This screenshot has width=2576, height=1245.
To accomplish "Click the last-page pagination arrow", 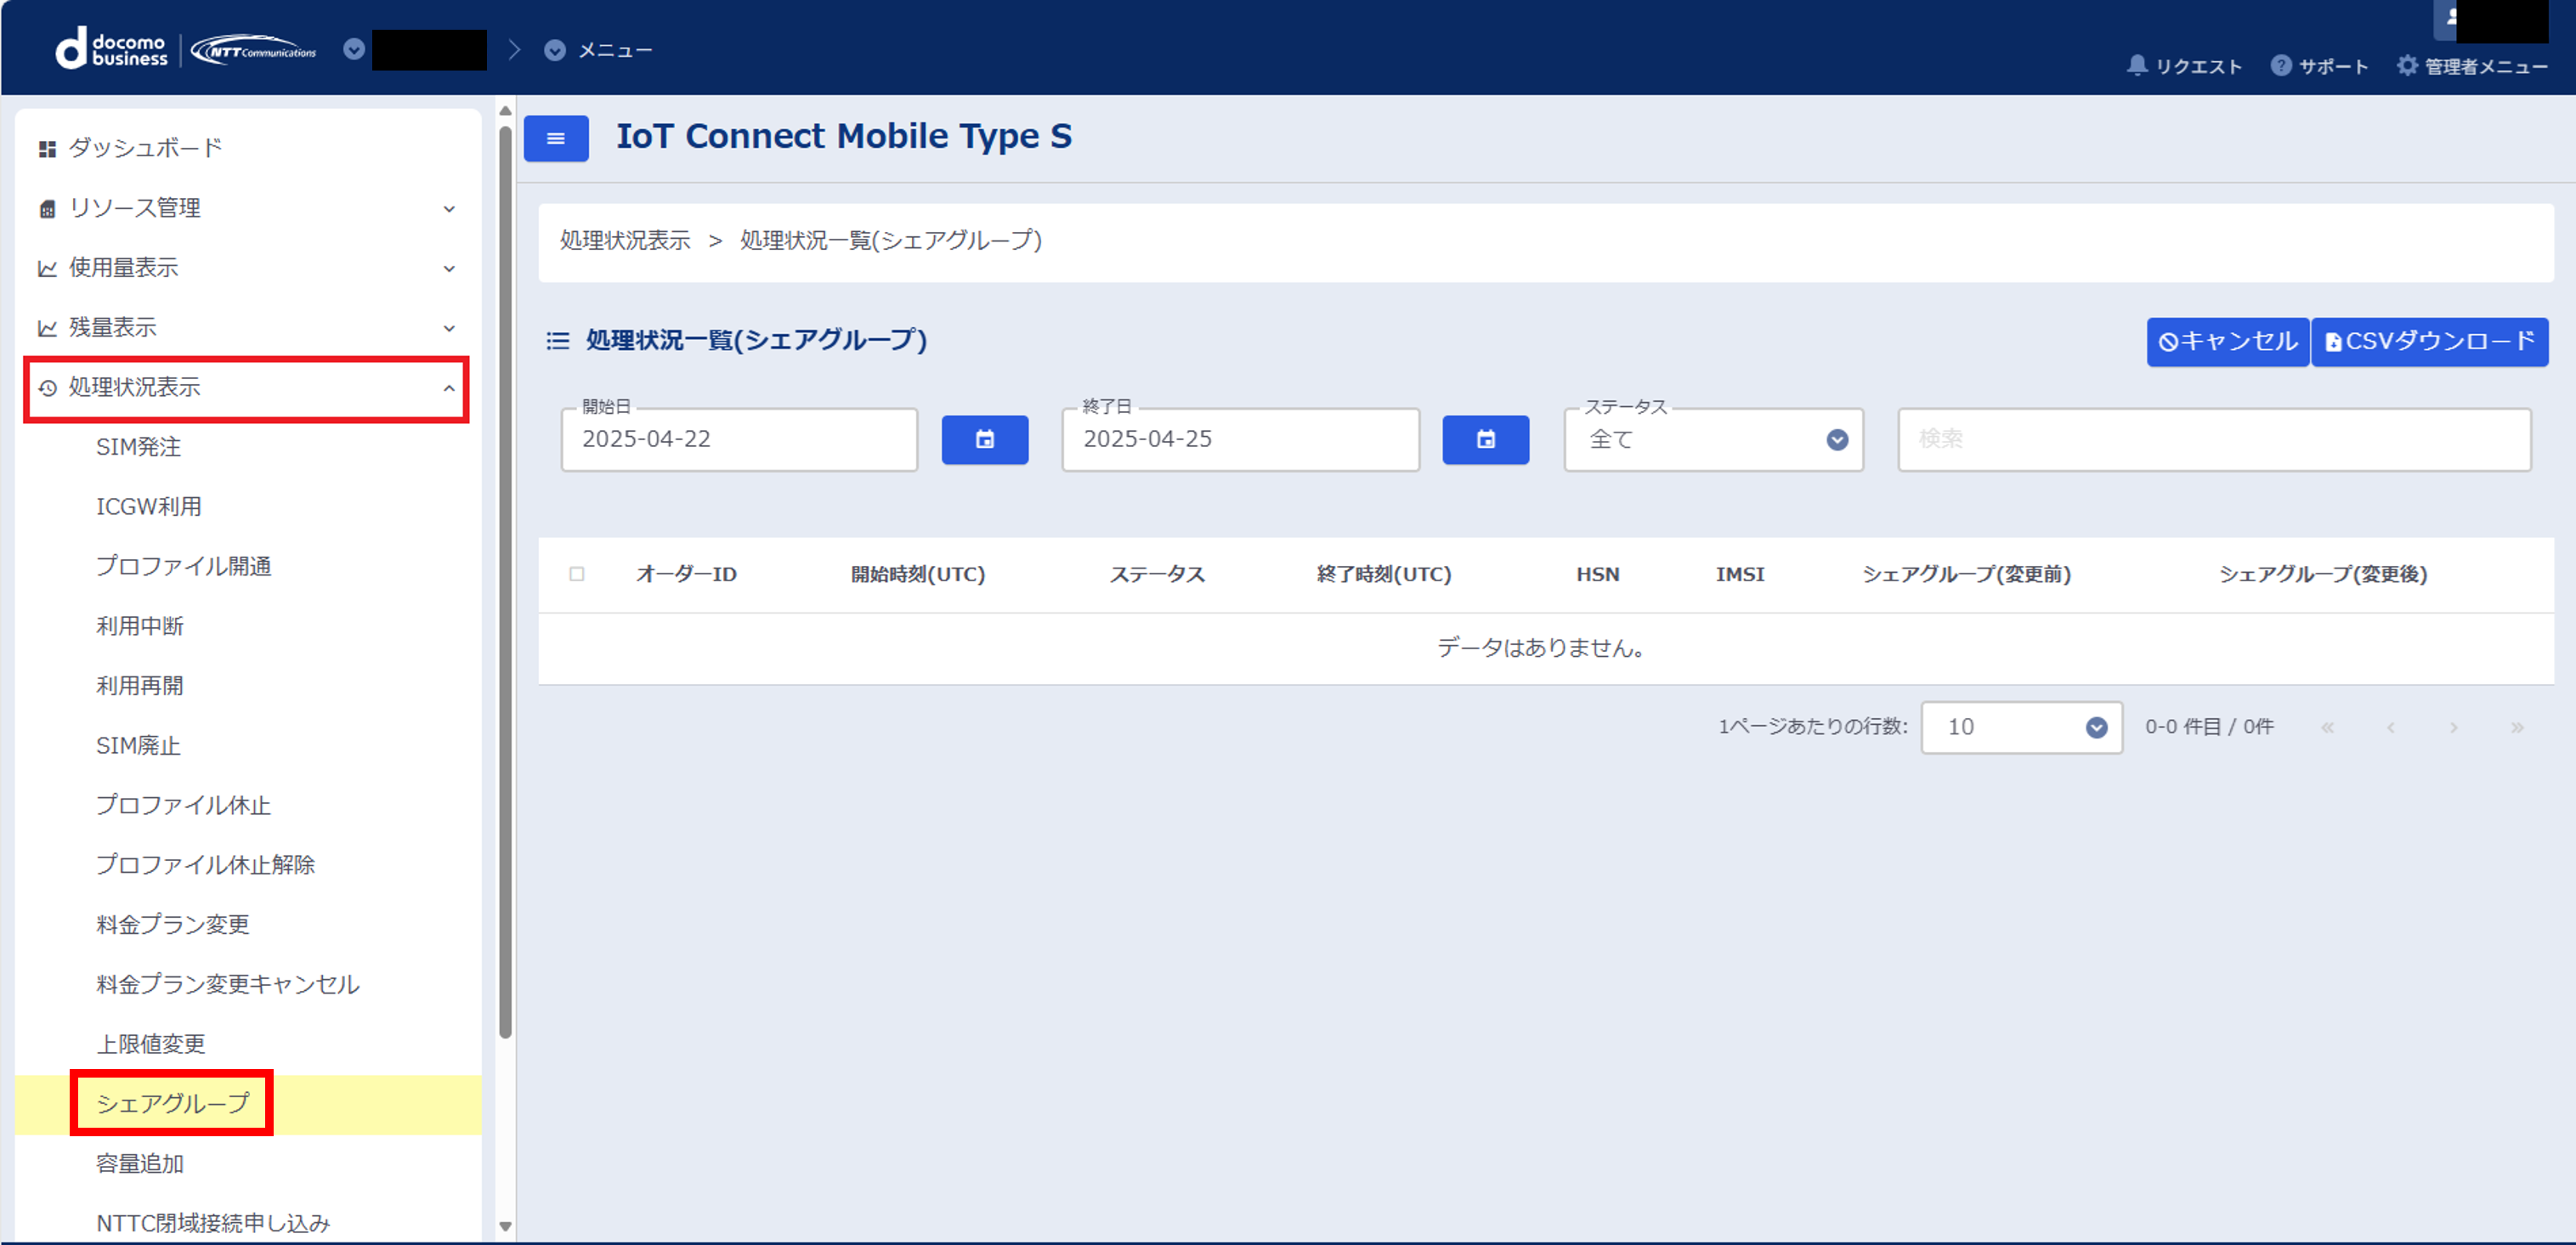I will 2518,727.
